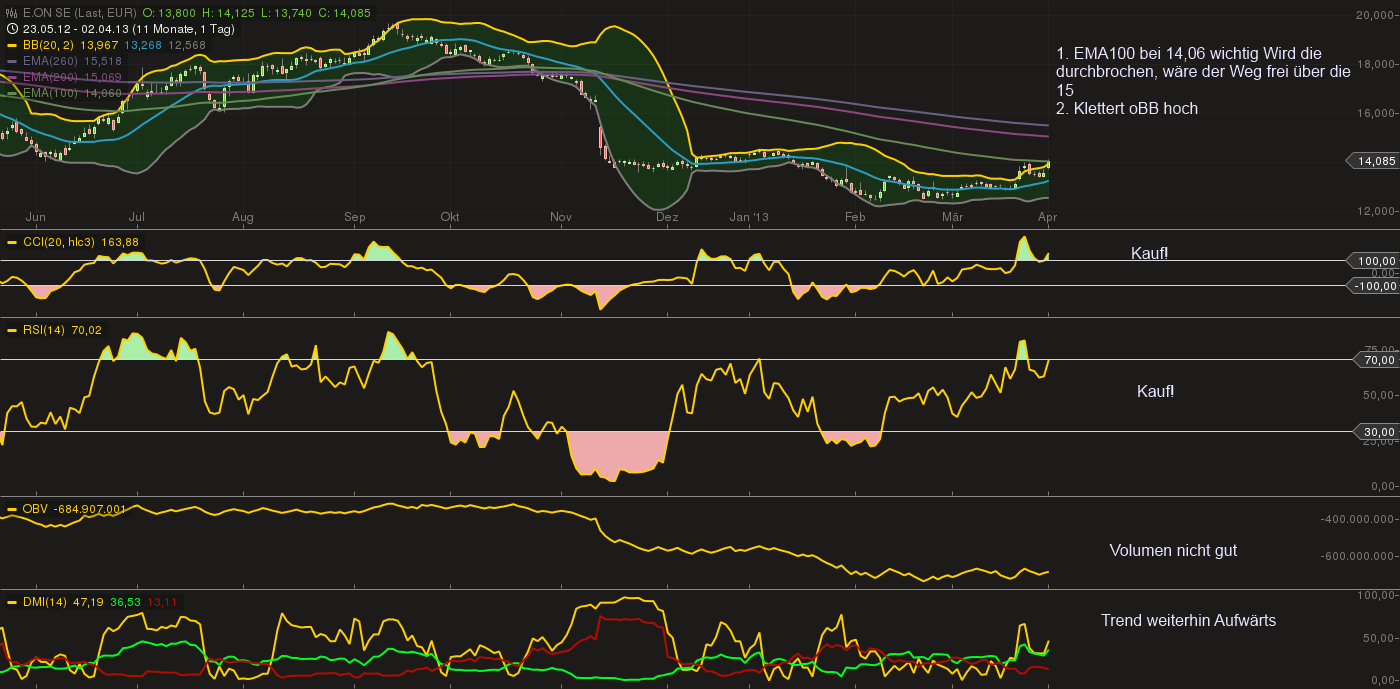Click the OBV legend color marker
Viewport: 1400px width, 689px height.
click(12, 509)
